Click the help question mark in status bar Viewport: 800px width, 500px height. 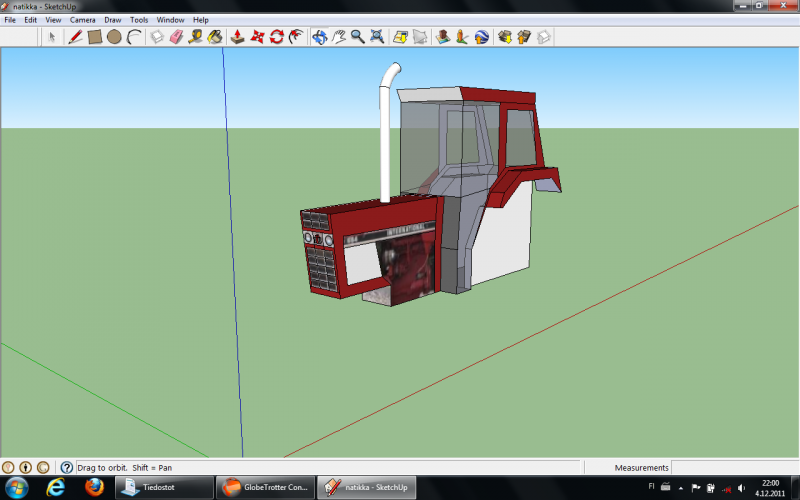(x=67, y=467)
